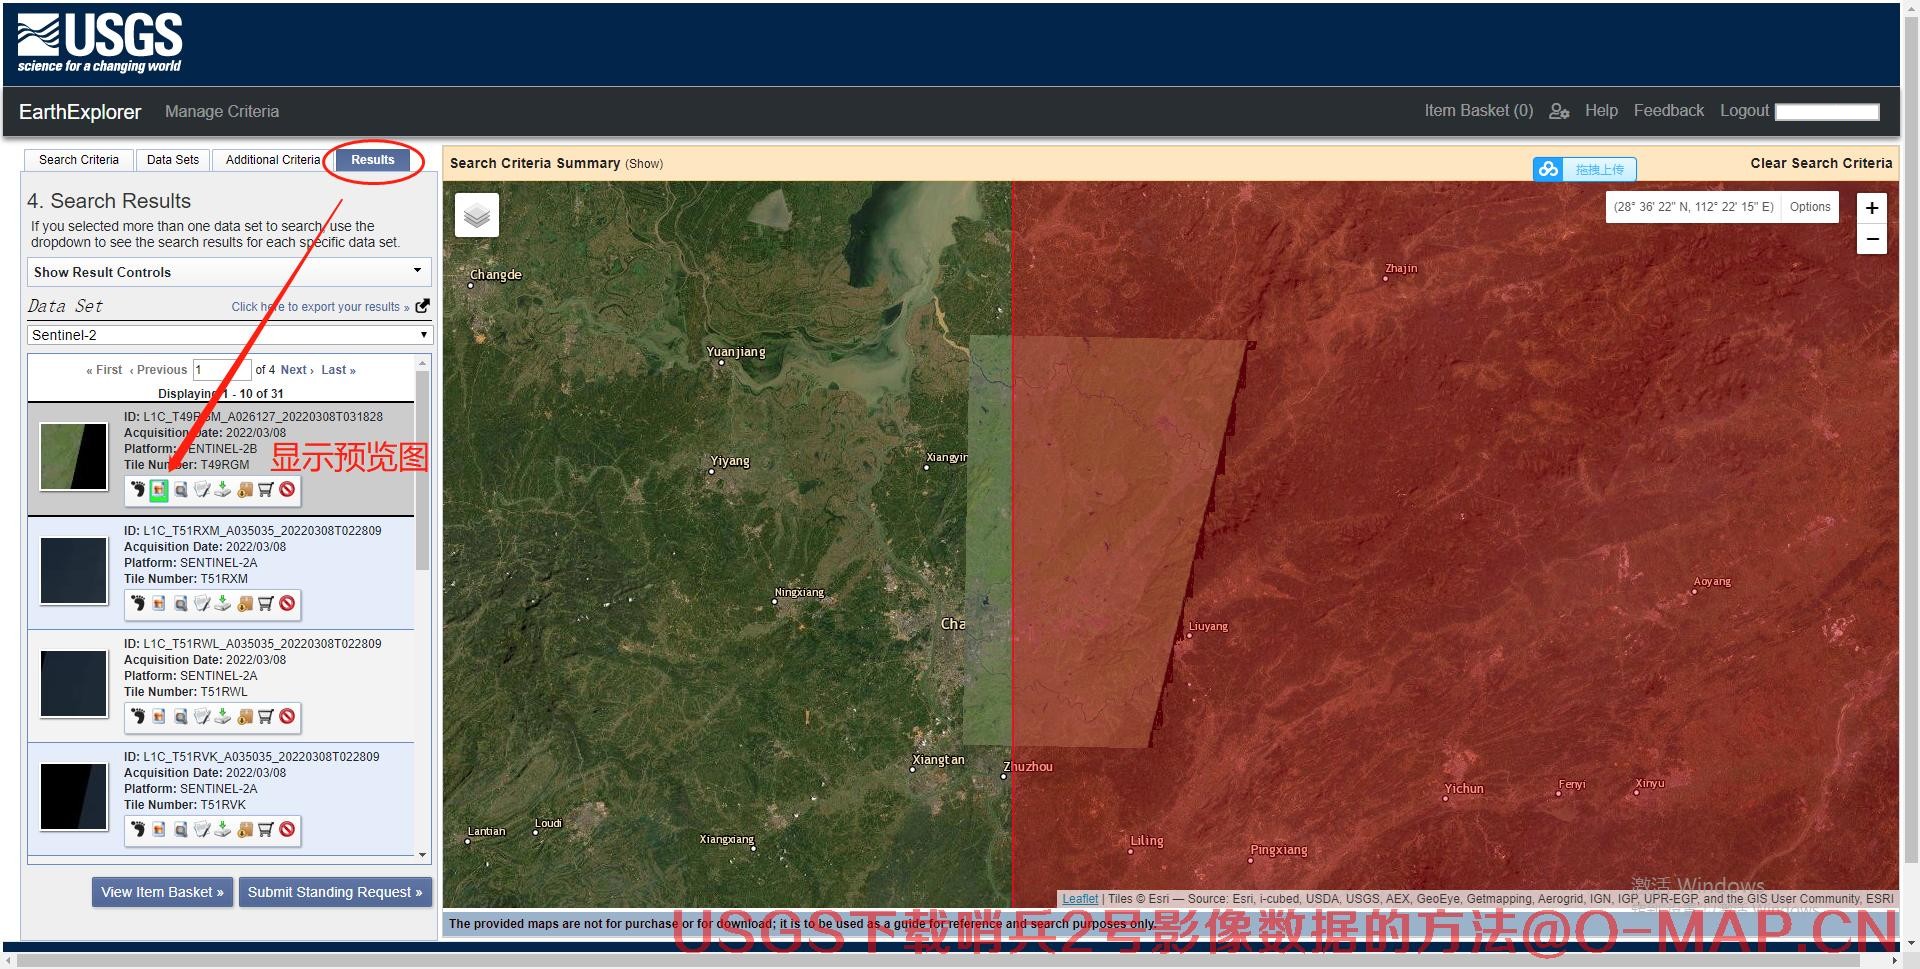
Task: Switch to the Data Sets tab
Action: pyautogui.click(x=173, y=160)
